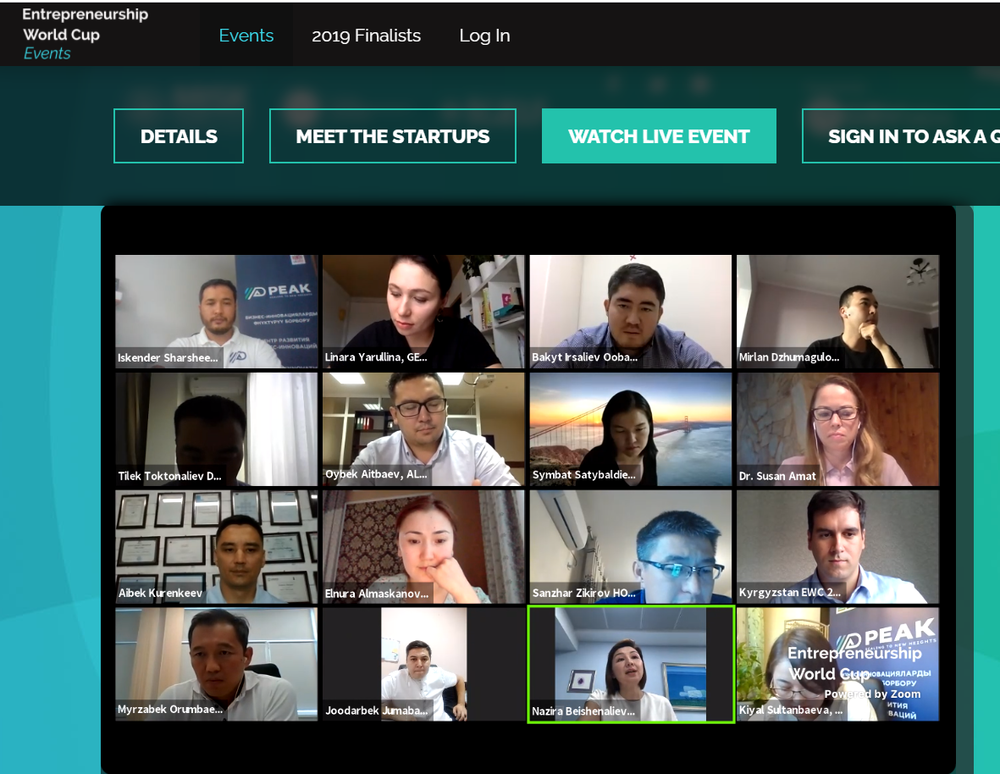This screenshot has width=1000, height=774.
Task: Open the Events menu item
Action: point(246,36)
